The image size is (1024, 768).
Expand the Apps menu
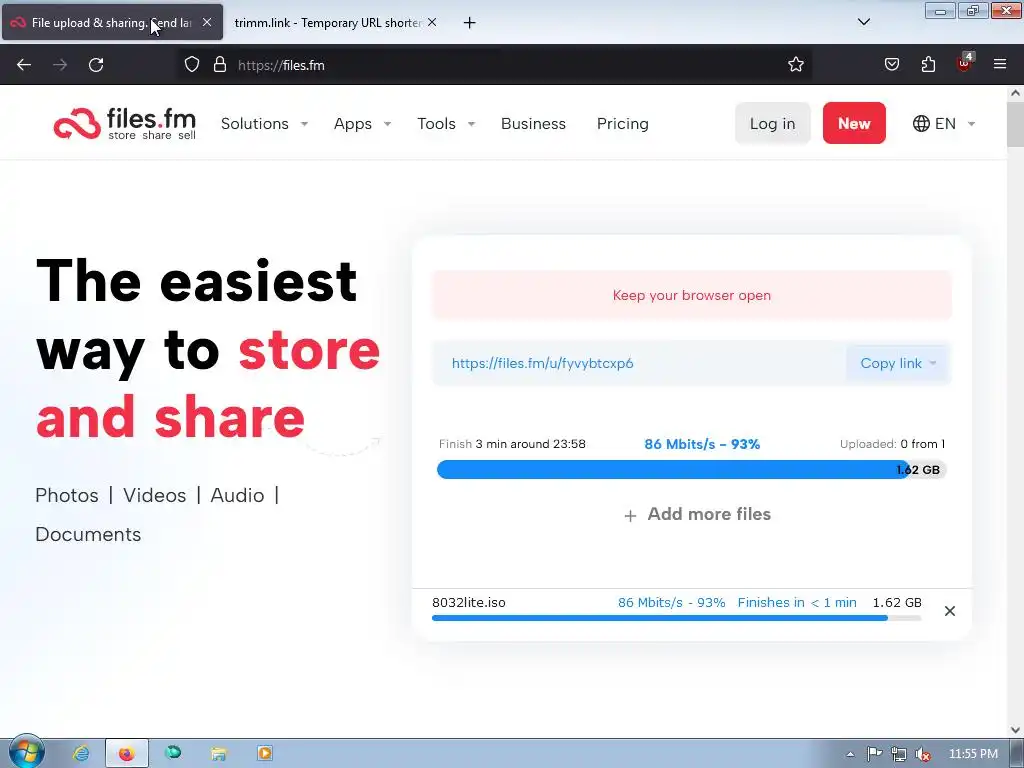pos(362,123)
